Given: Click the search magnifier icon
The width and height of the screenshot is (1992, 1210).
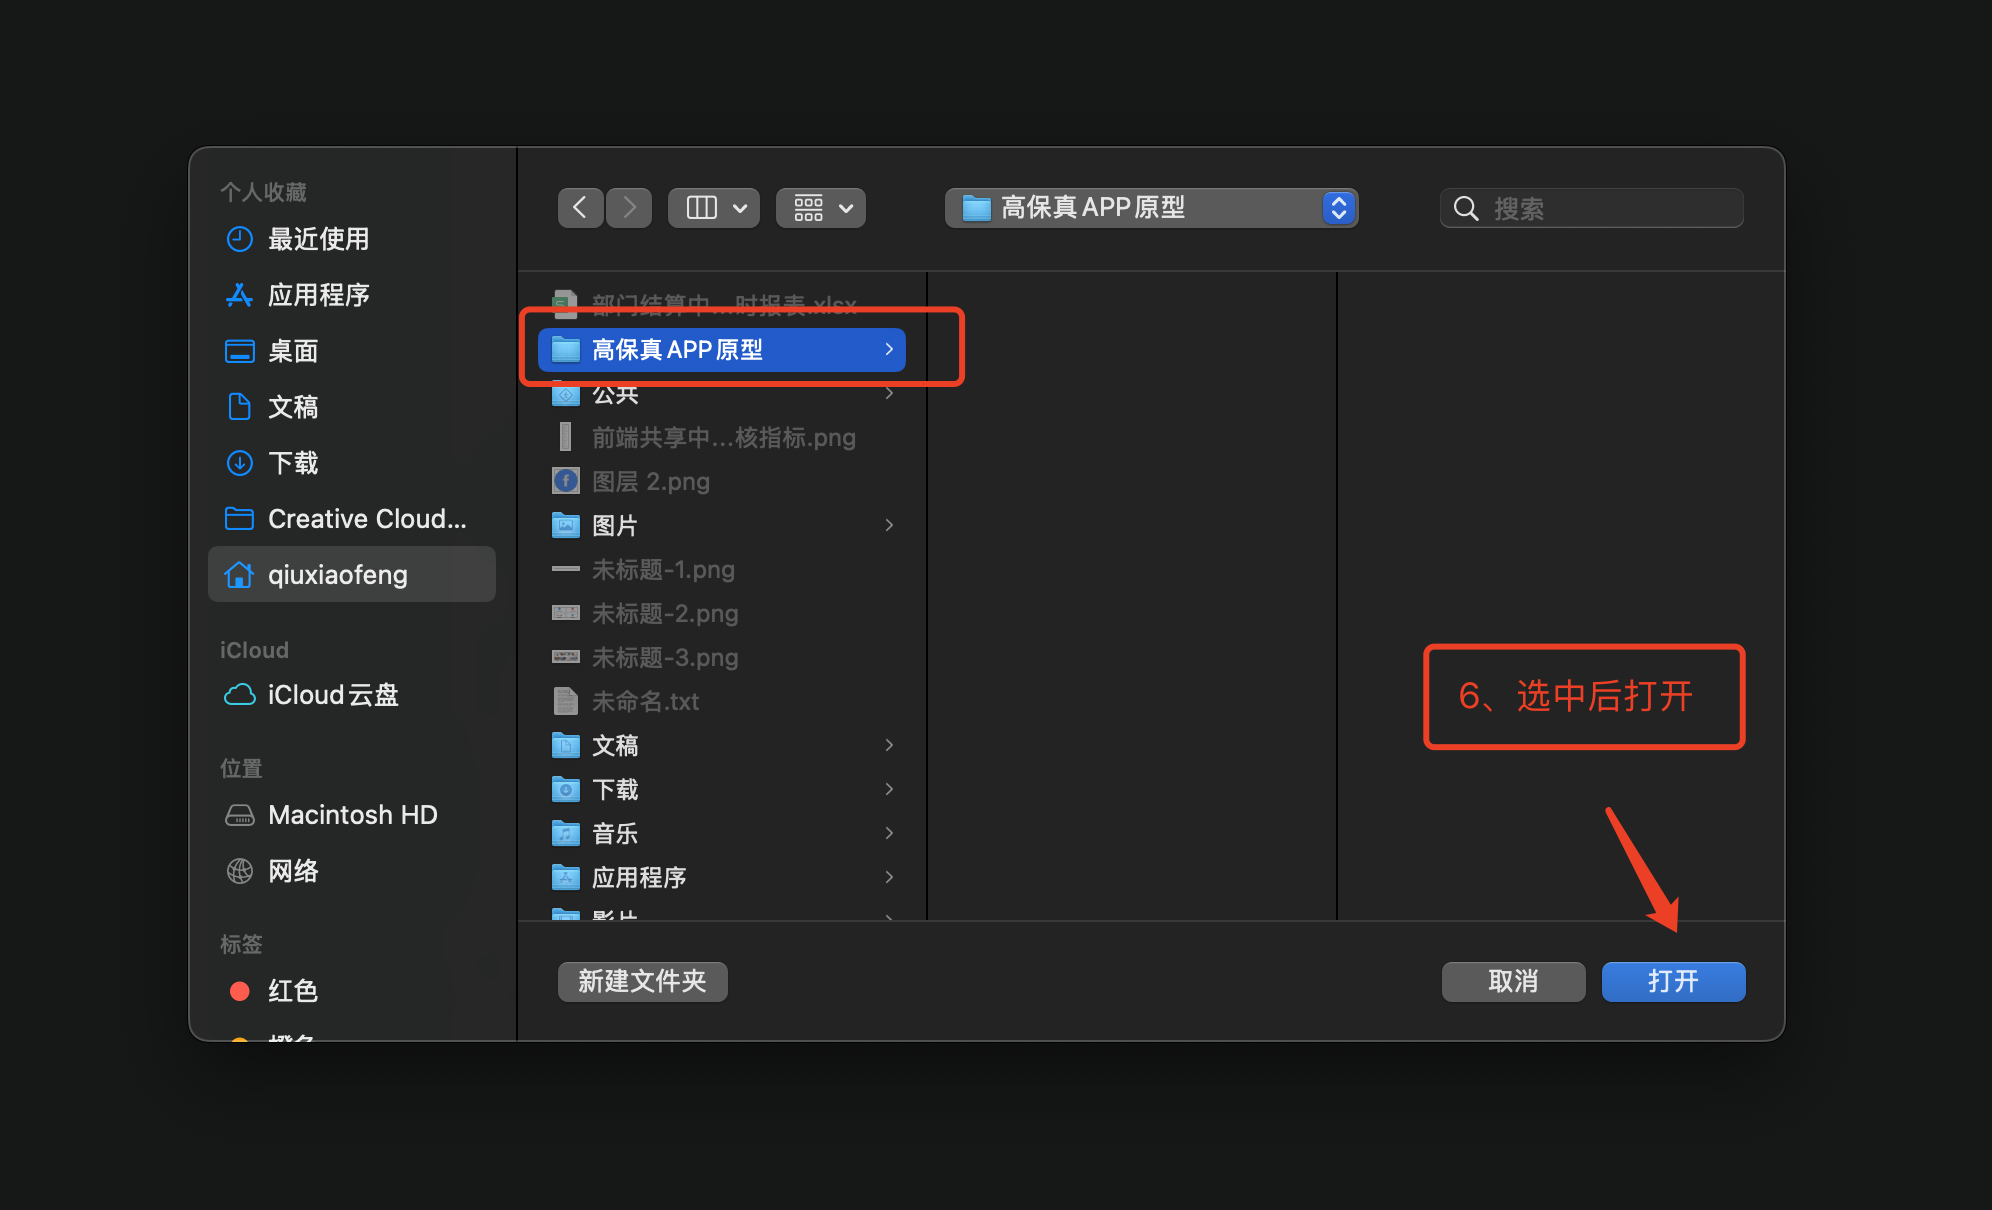Looking at the screenshot, I should click(x=1465, y=208).
